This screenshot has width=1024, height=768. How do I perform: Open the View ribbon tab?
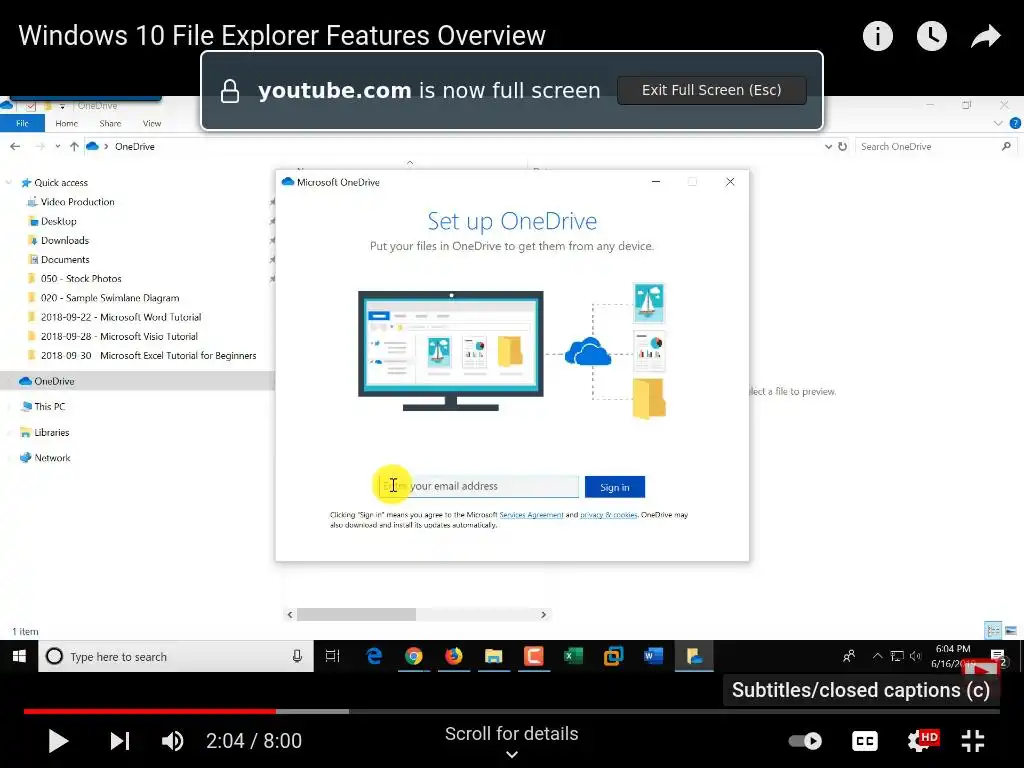click(x=152, y=123)
